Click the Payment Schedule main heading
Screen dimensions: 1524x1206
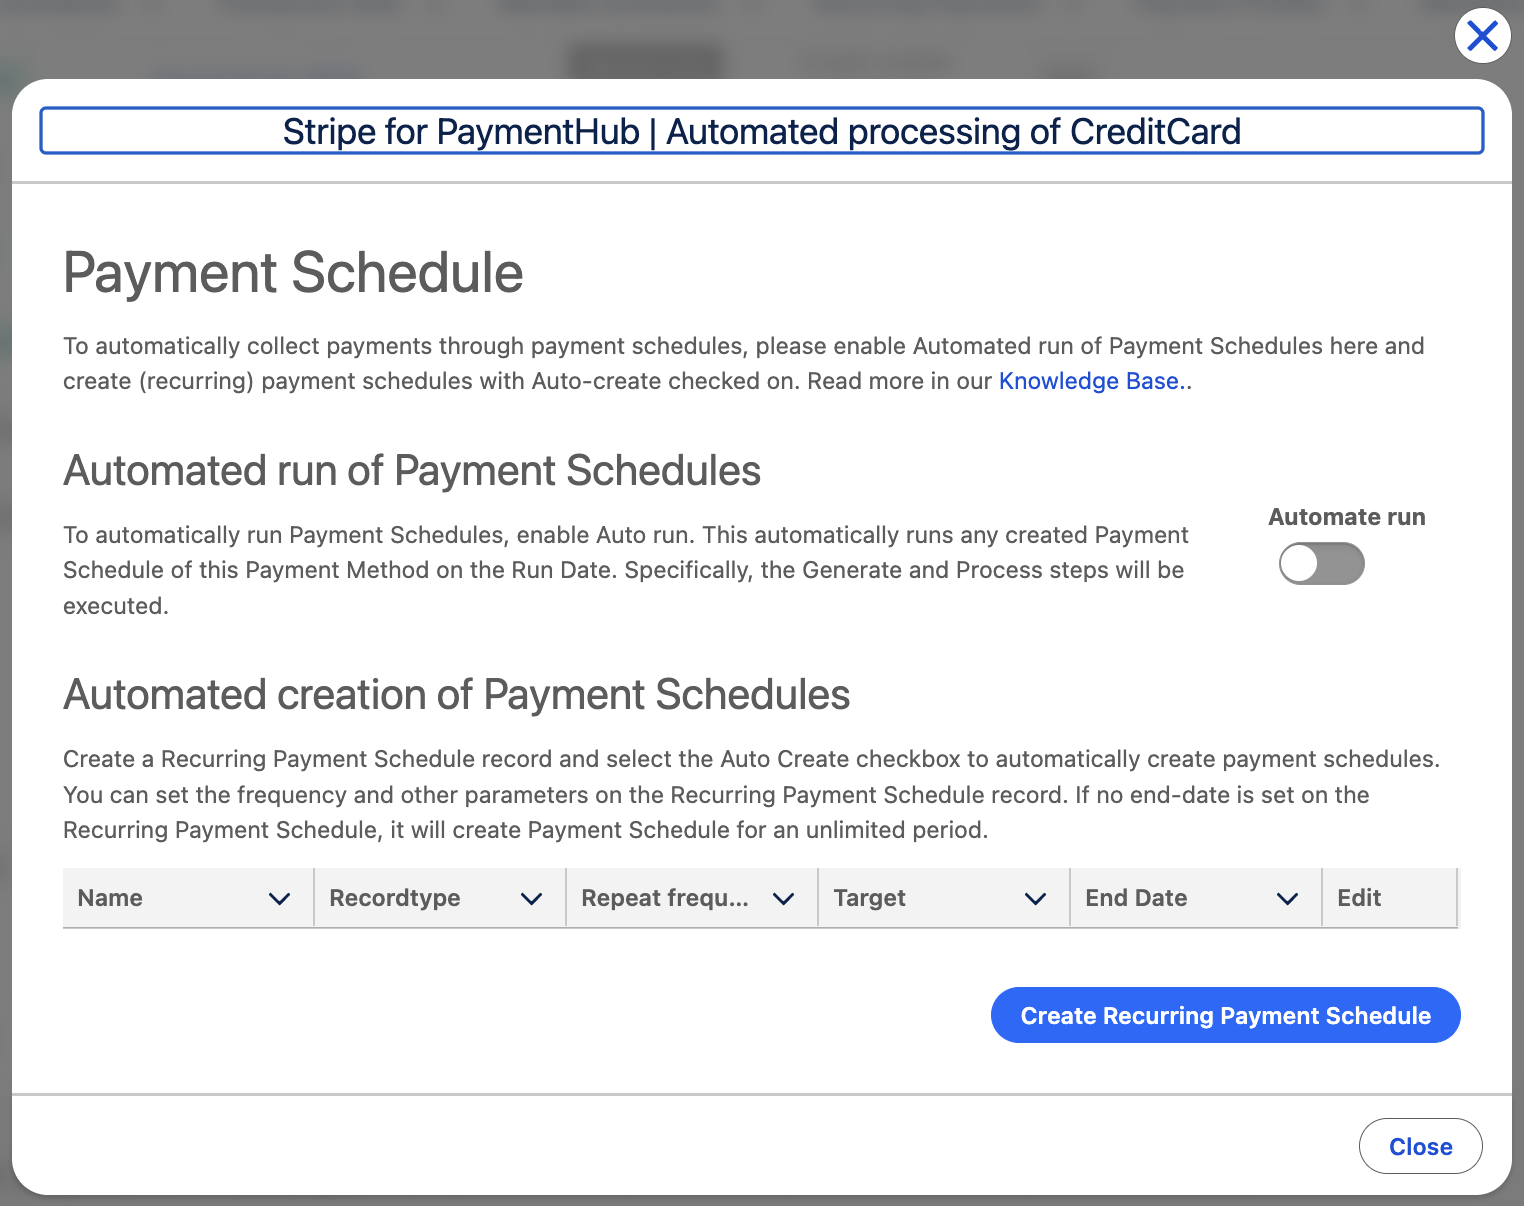tap(293, 273)
